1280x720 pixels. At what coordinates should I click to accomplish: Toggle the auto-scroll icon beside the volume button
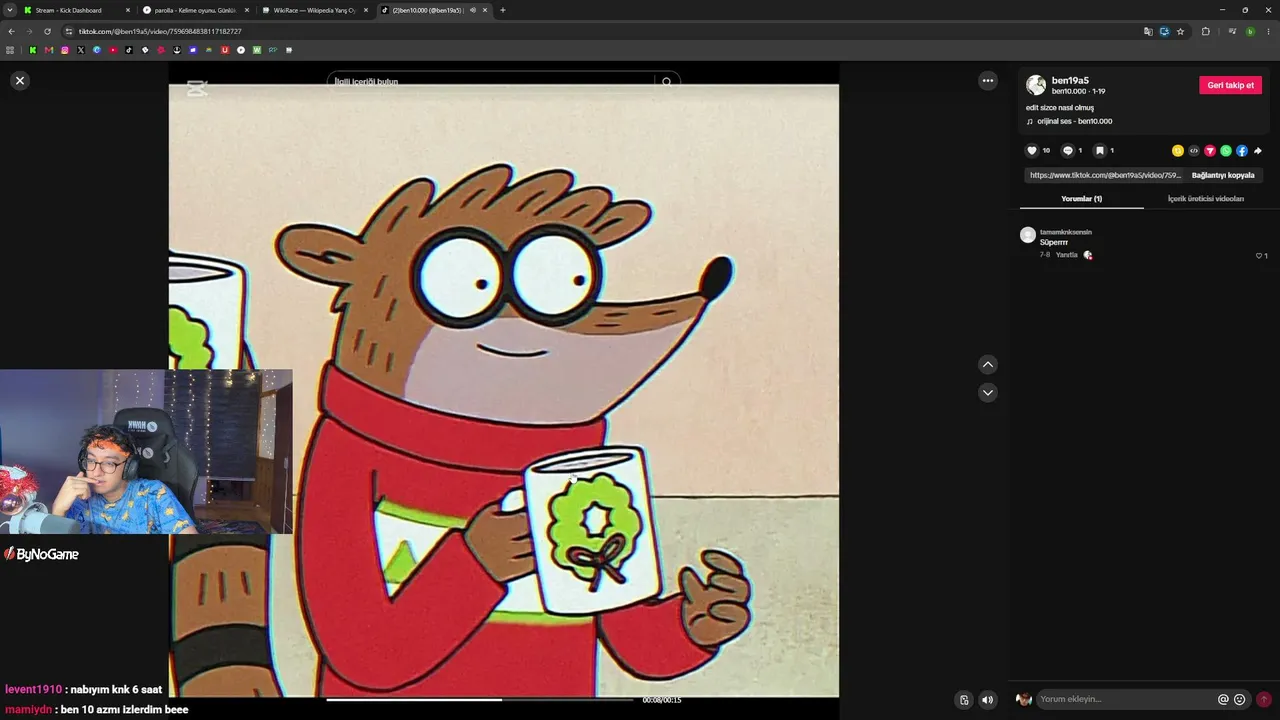pyautogui.click(x=963, y=700)
